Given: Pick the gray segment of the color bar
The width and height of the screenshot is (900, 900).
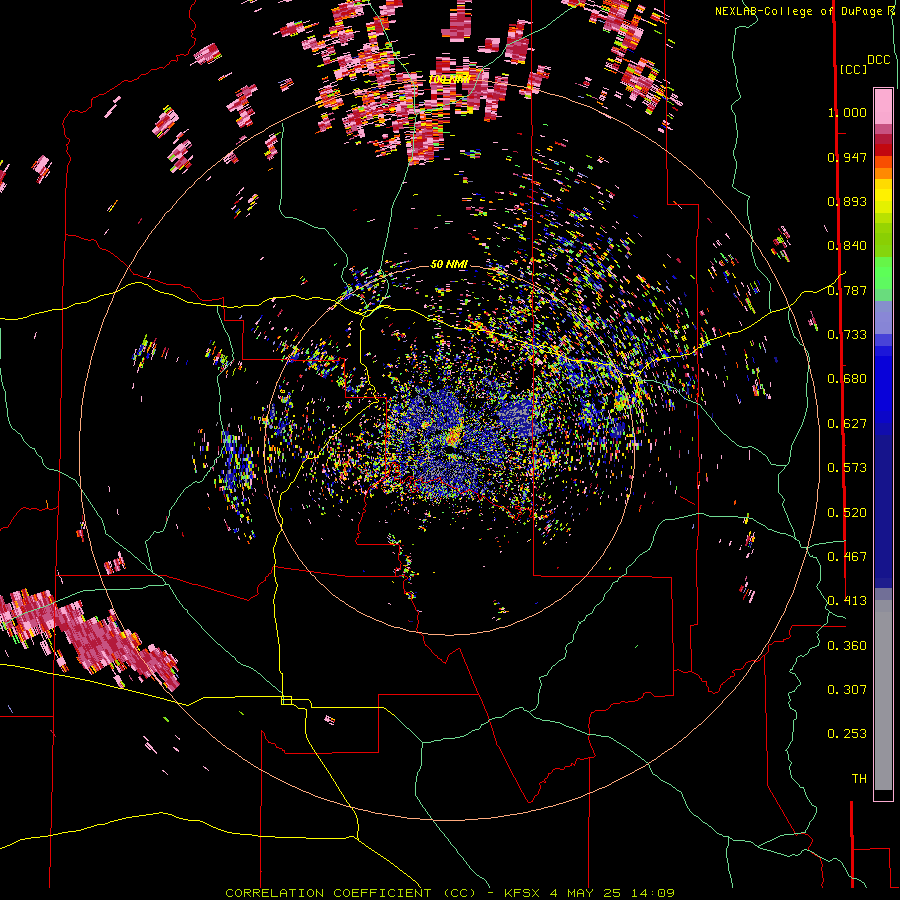Looking at the screenshot, I should pos(883,695).
